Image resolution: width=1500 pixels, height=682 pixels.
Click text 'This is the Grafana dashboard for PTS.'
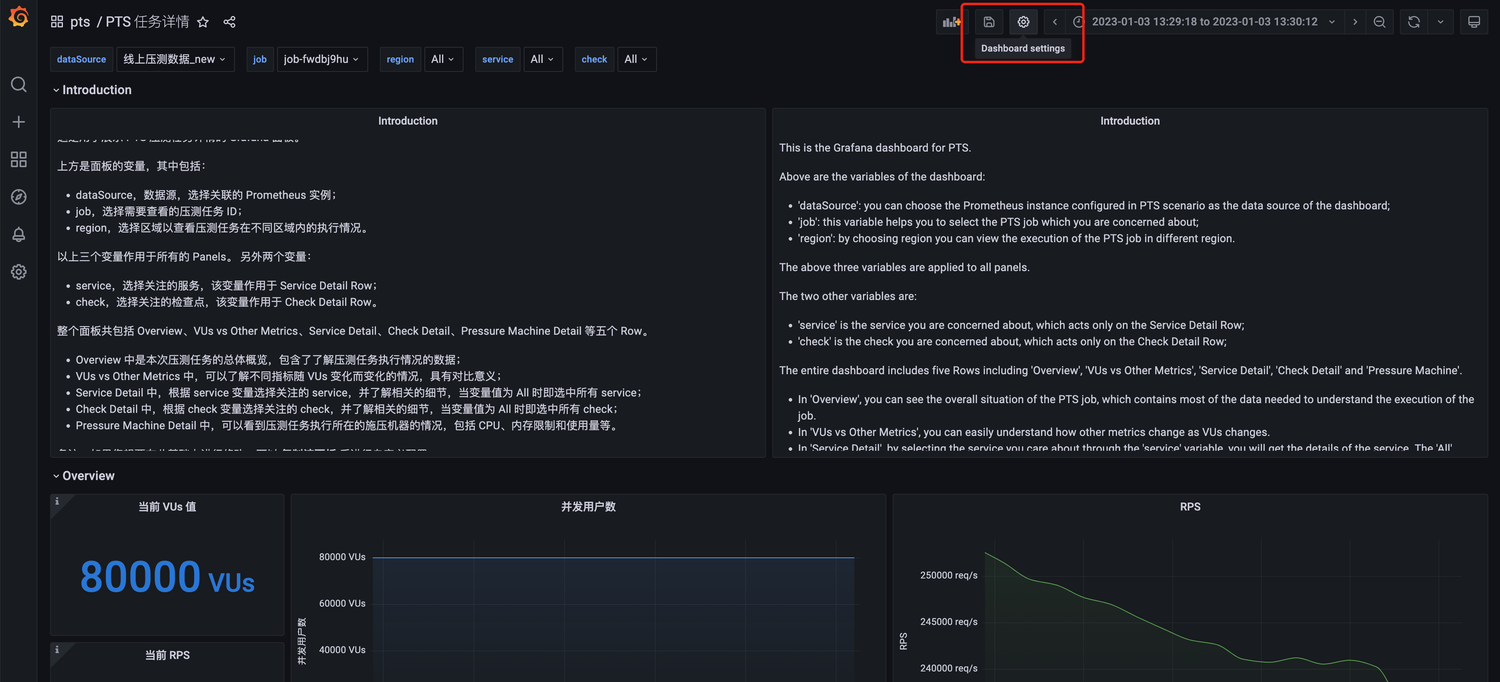[x=875, y=148]
